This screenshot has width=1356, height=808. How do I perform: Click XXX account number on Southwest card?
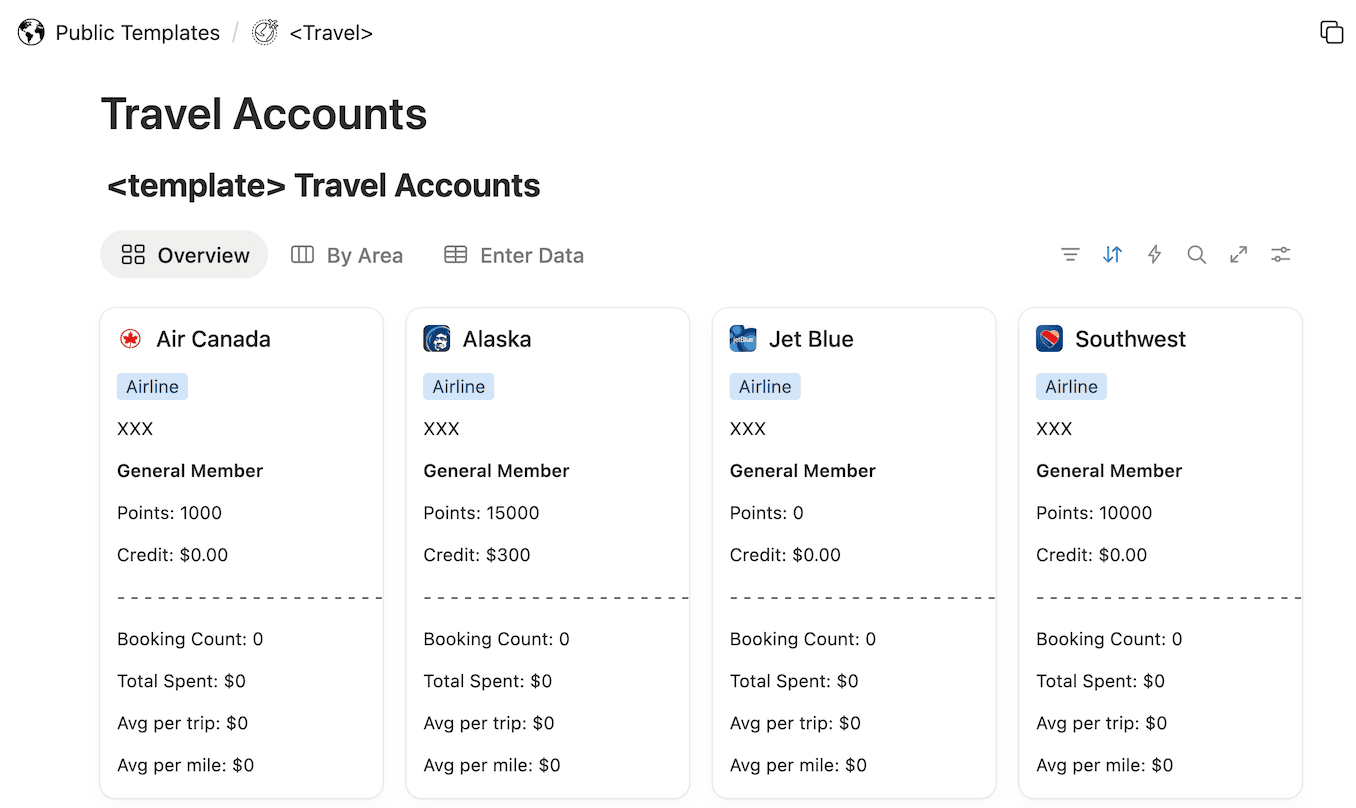click(1054, 429)
